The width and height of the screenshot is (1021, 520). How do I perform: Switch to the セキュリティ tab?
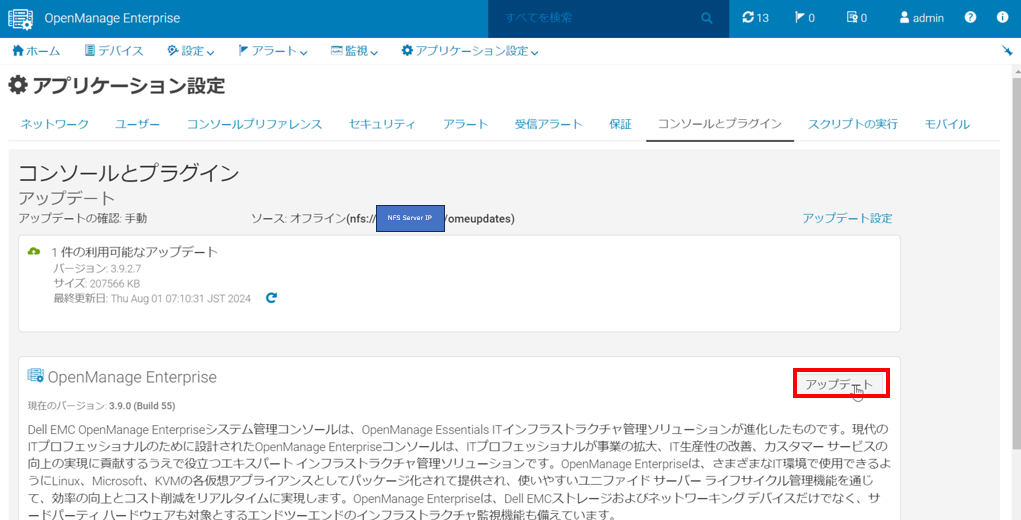[x=382, y=124]
